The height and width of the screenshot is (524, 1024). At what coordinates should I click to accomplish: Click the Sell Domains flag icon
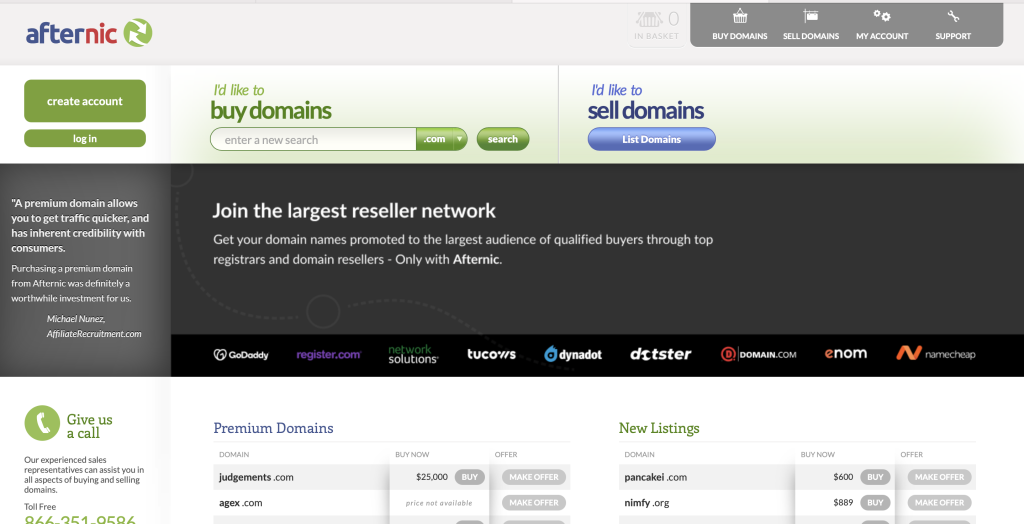click(x=810, y=17)
